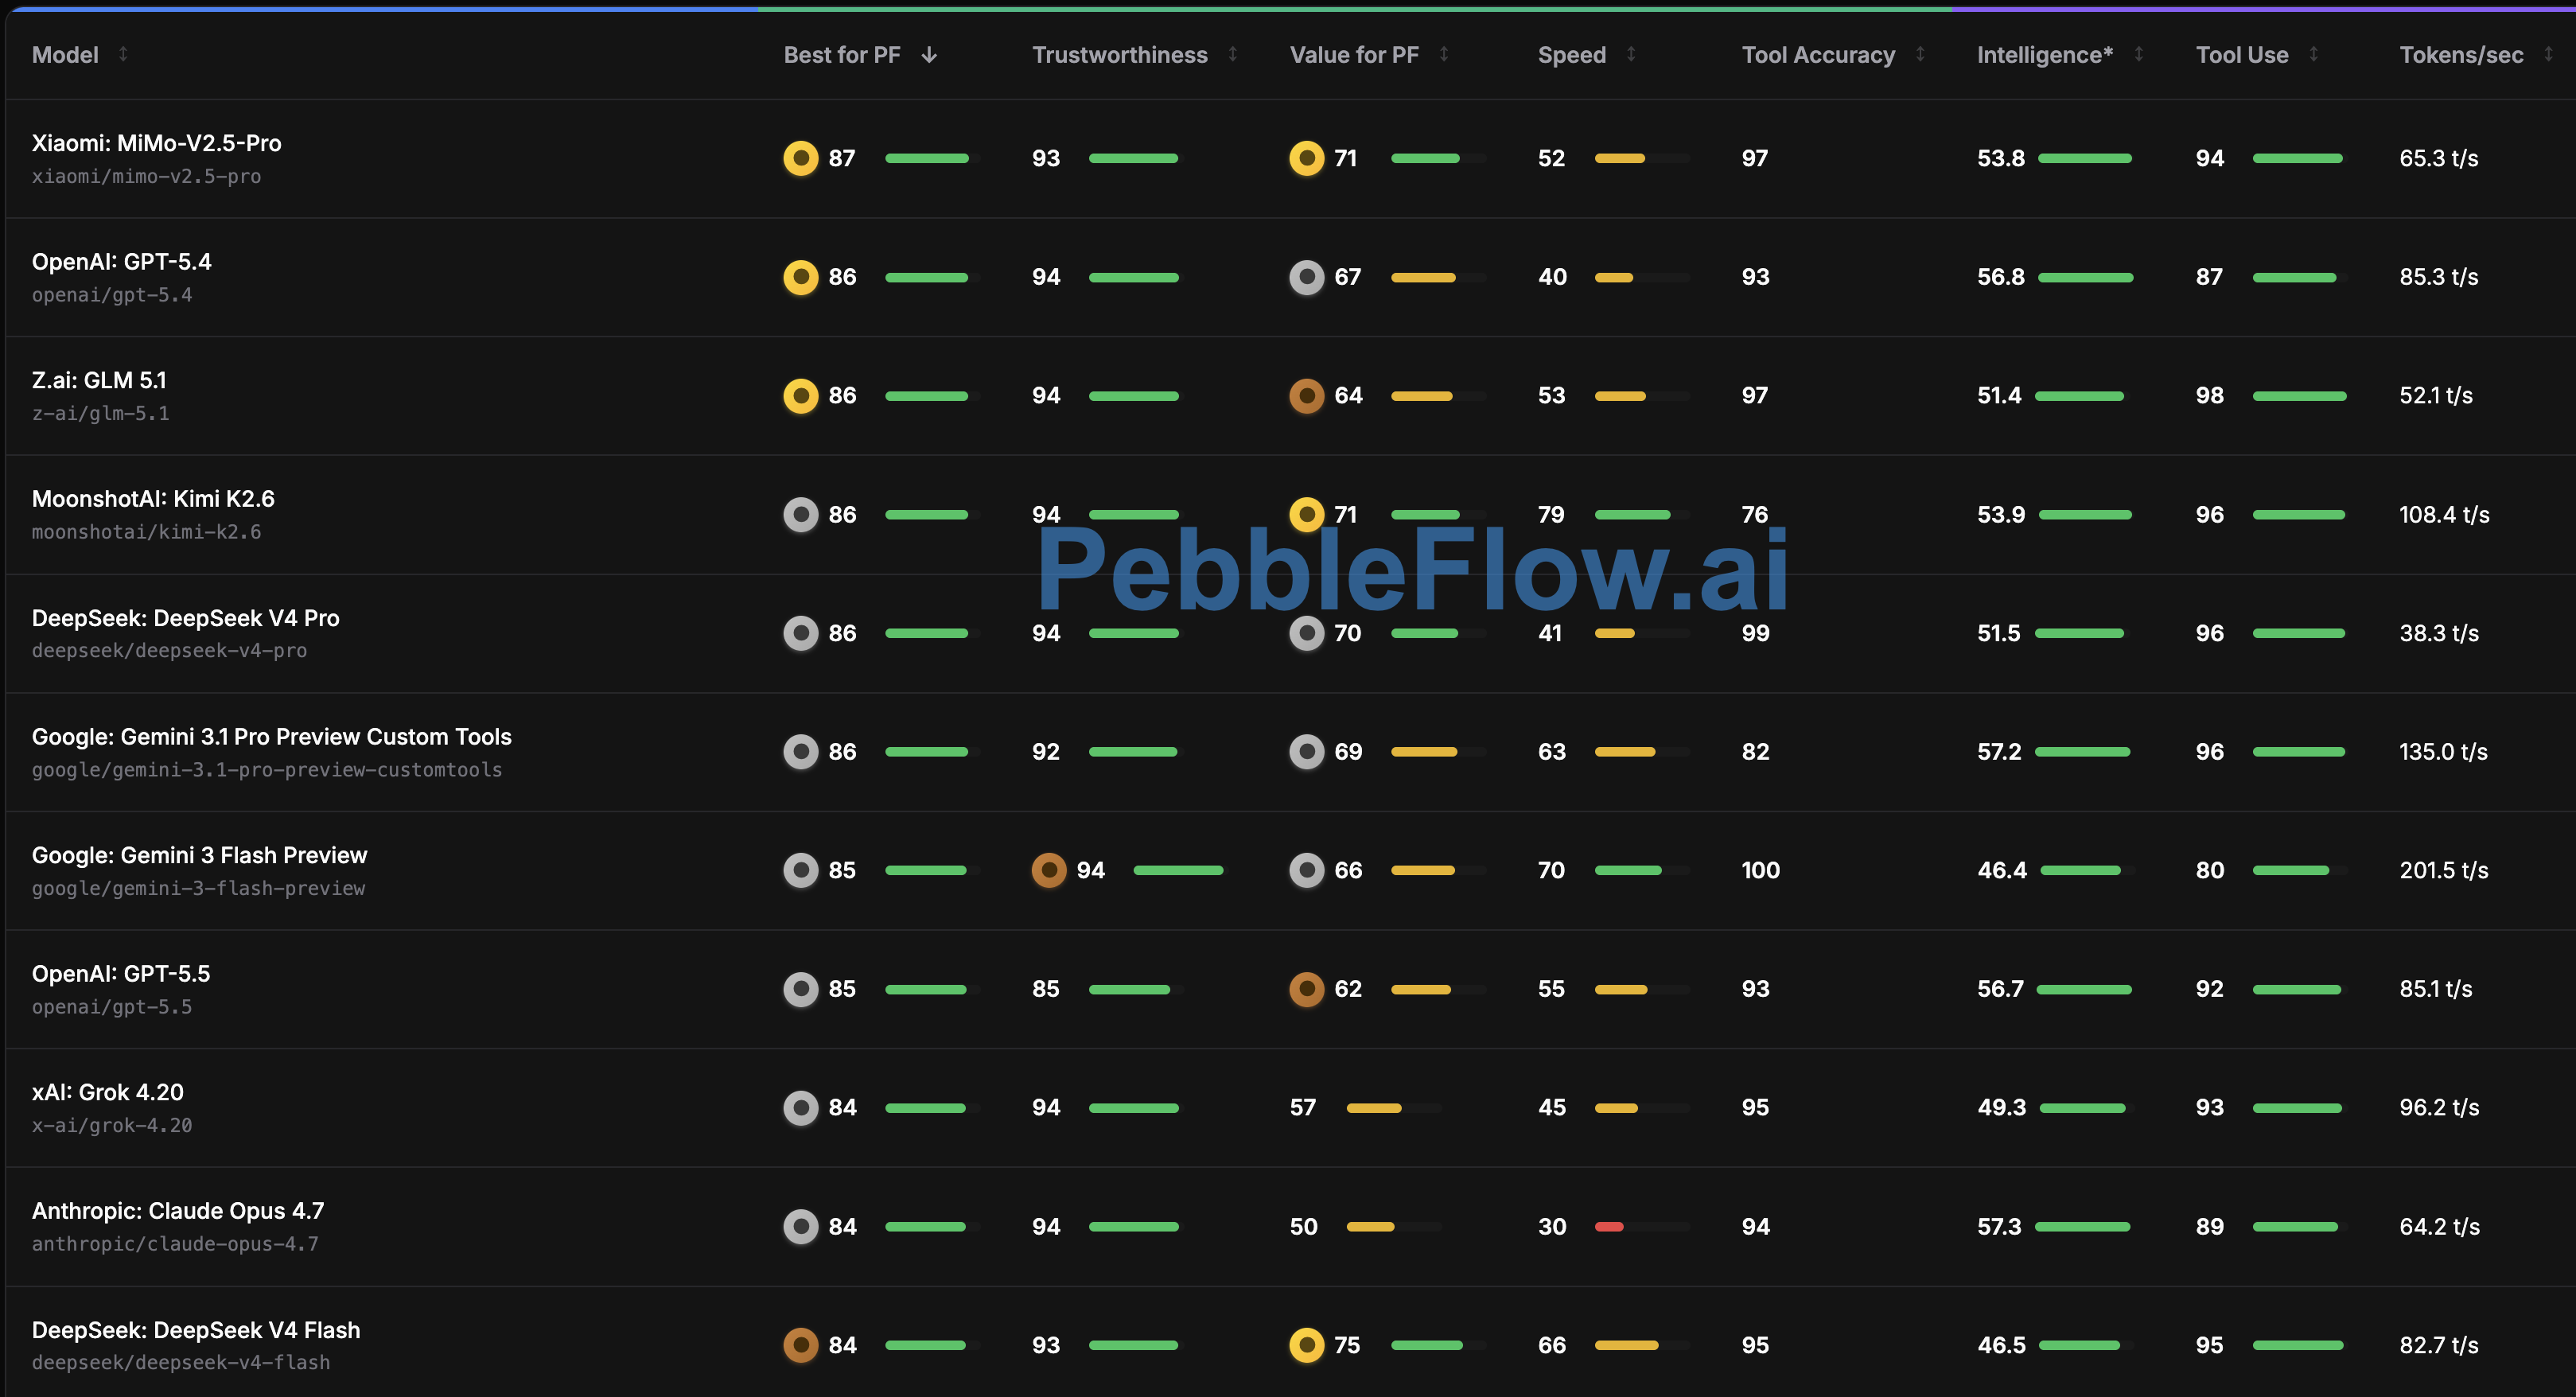
Task: Click the bronze medal by DeepSeek V4 Flash Best for PF
Action: pyautogui.click(x=800, y=1345)
